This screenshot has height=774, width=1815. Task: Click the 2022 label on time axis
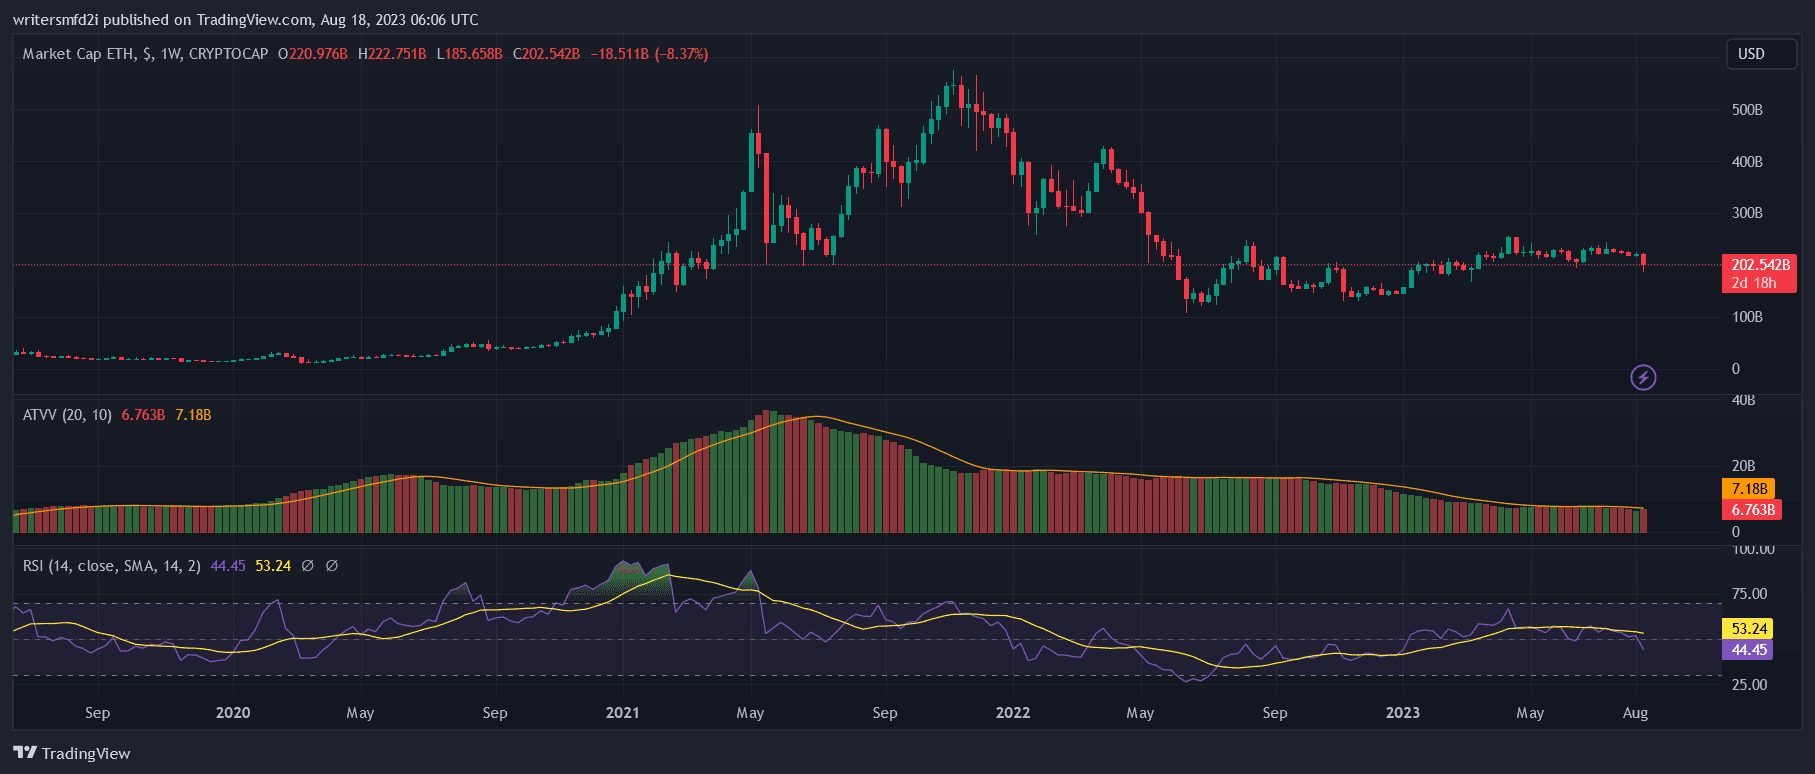point(1012,713)
